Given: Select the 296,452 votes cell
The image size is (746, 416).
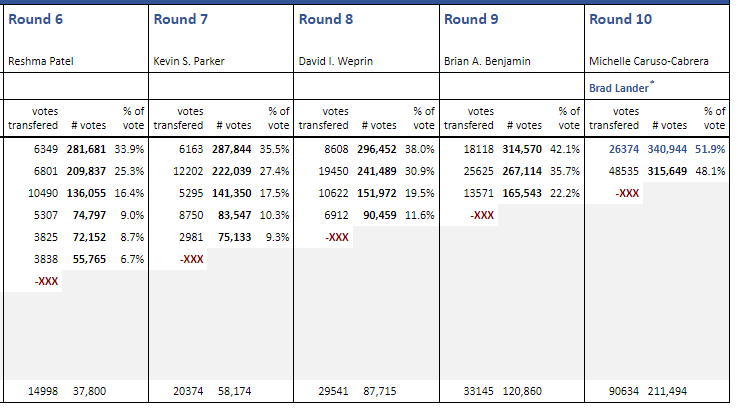Looking at the screenshot, I should tap(377, 149).
